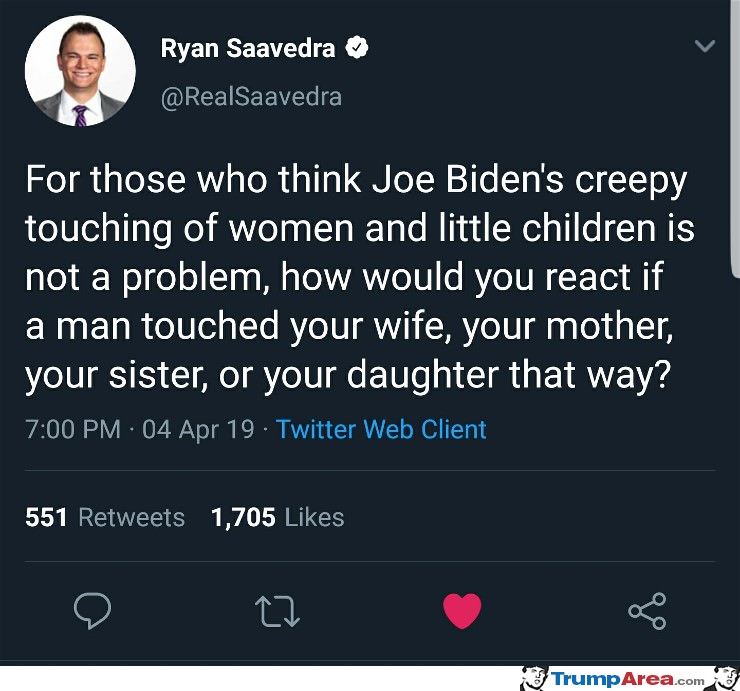The height and width of the screenshot is (691, 740).
Task: Click the 04 Apr 19 date
Action: click(198, 430)
